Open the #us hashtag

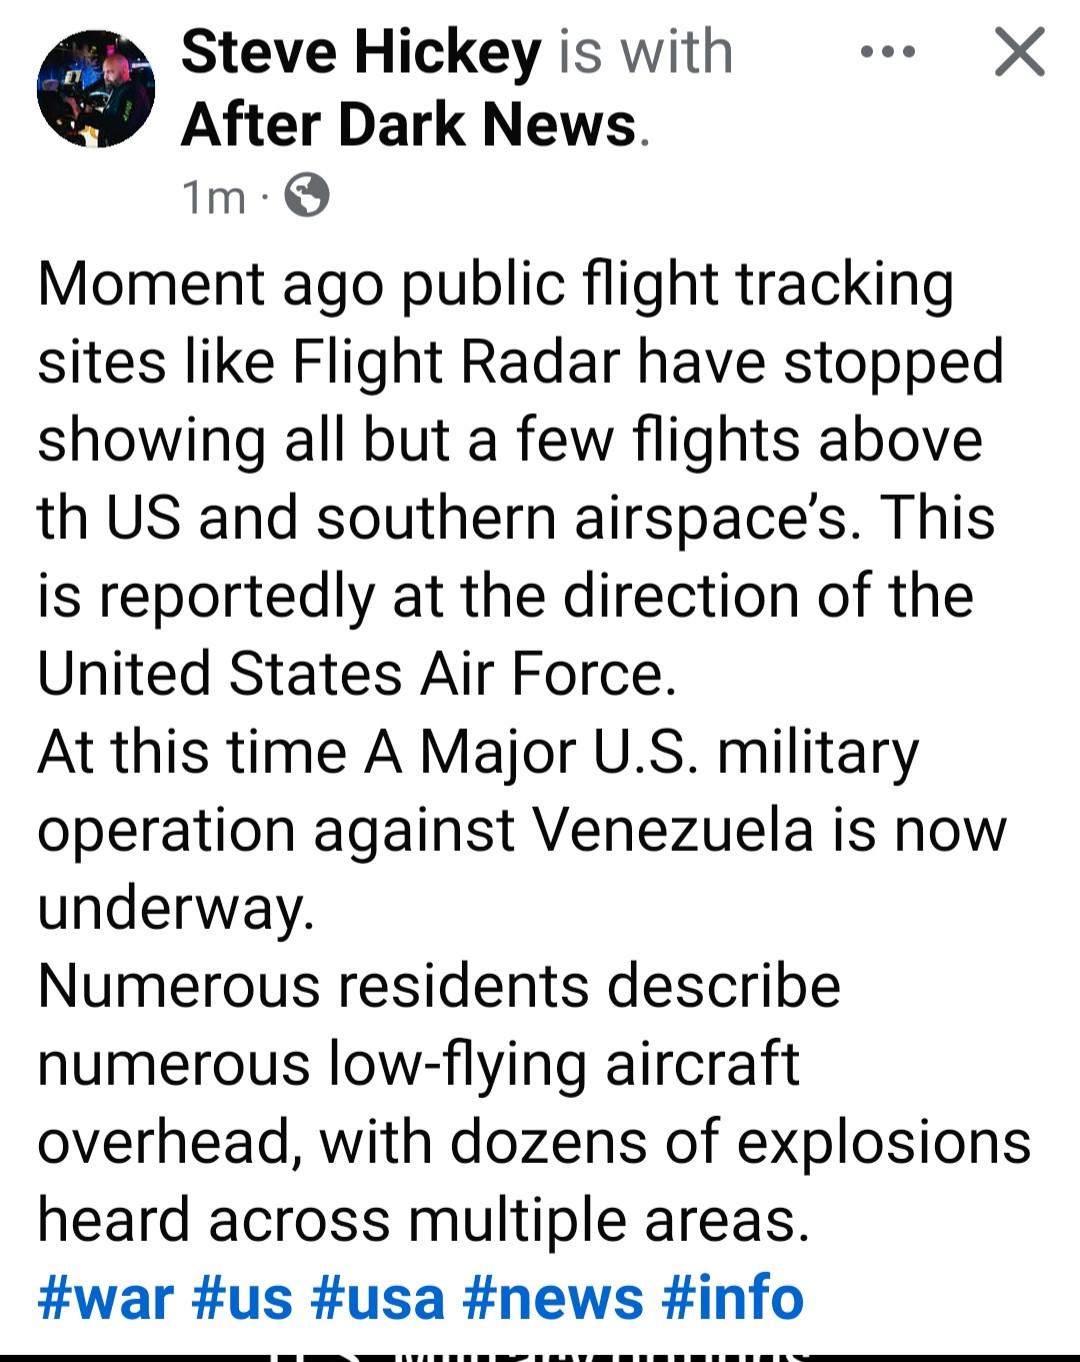pyautogui.click(x=242, y=1298)
